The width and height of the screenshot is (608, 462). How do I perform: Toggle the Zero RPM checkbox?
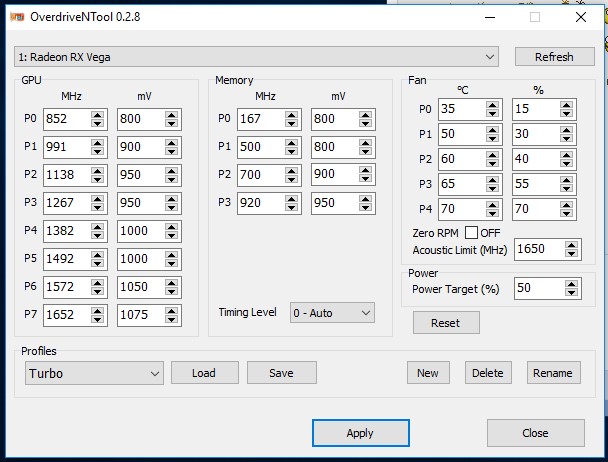[471, 233]
